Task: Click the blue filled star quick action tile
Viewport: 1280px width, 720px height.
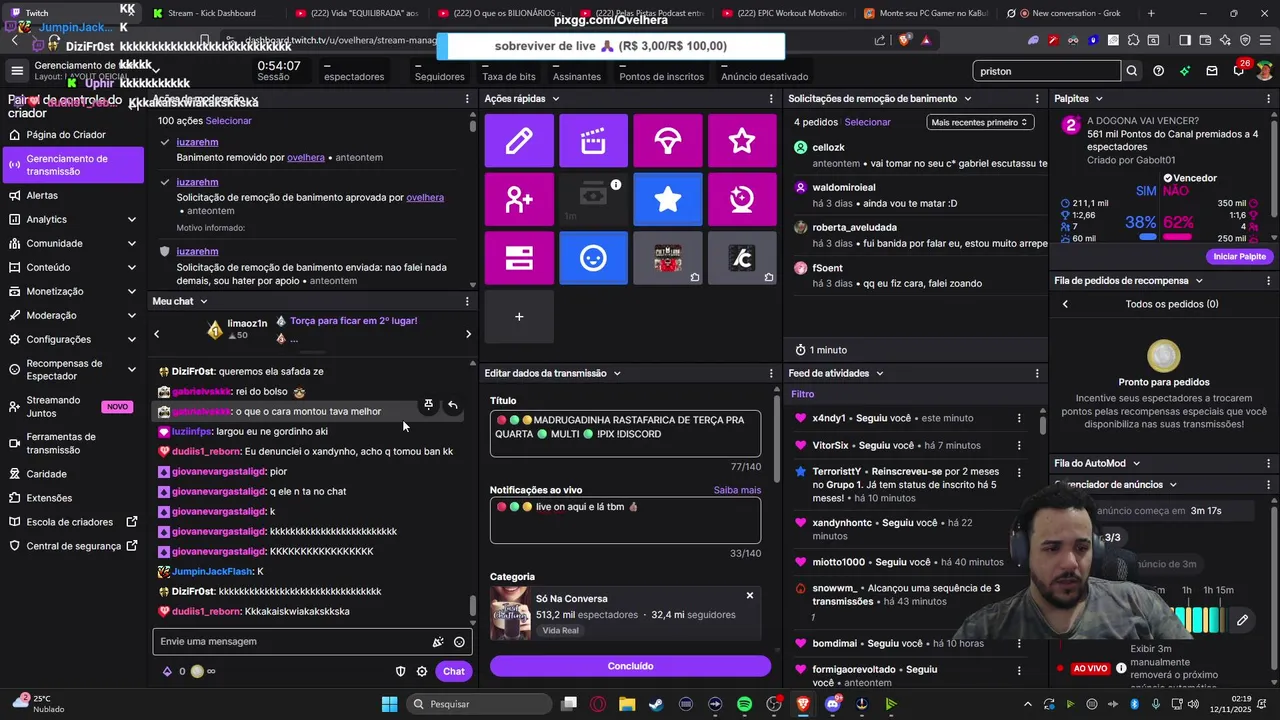Action: (668, 199)
